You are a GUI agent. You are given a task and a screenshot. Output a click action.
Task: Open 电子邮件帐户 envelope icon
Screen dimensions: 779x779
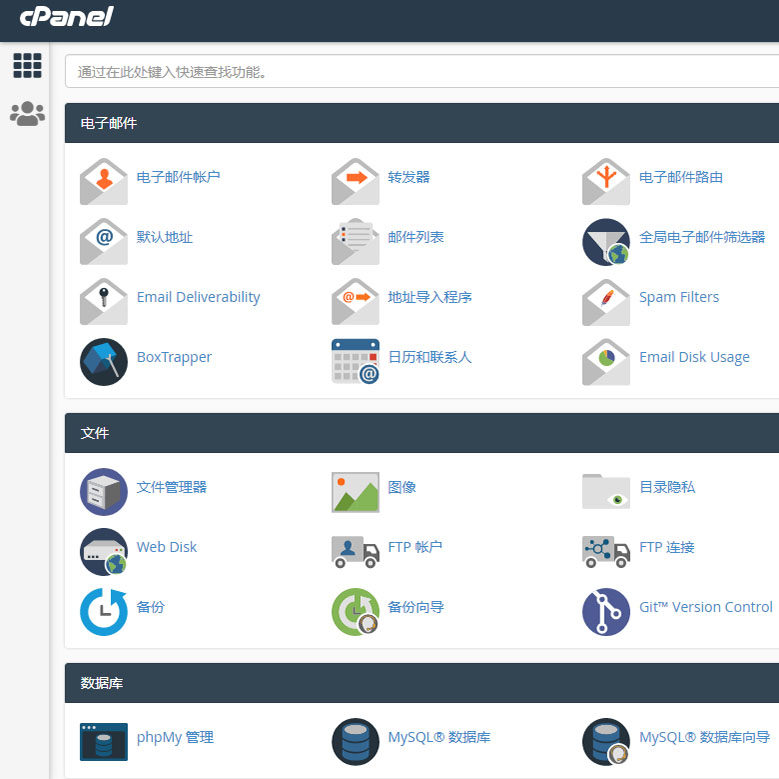click(x=104, y=181)
